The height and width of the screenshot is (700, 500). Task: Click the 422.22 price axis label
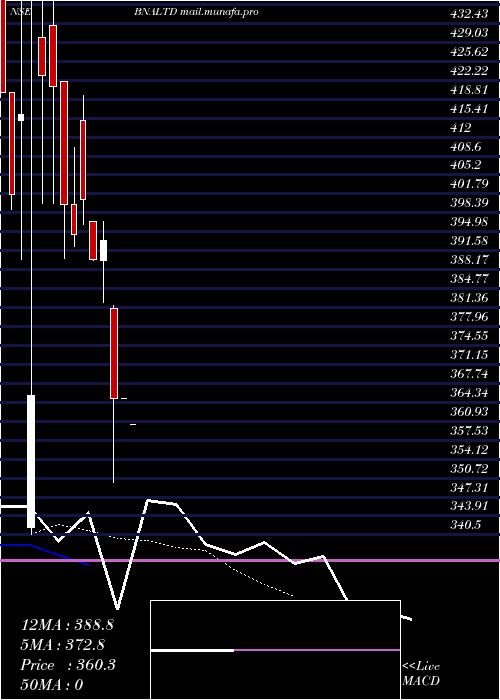click(469, 71)
